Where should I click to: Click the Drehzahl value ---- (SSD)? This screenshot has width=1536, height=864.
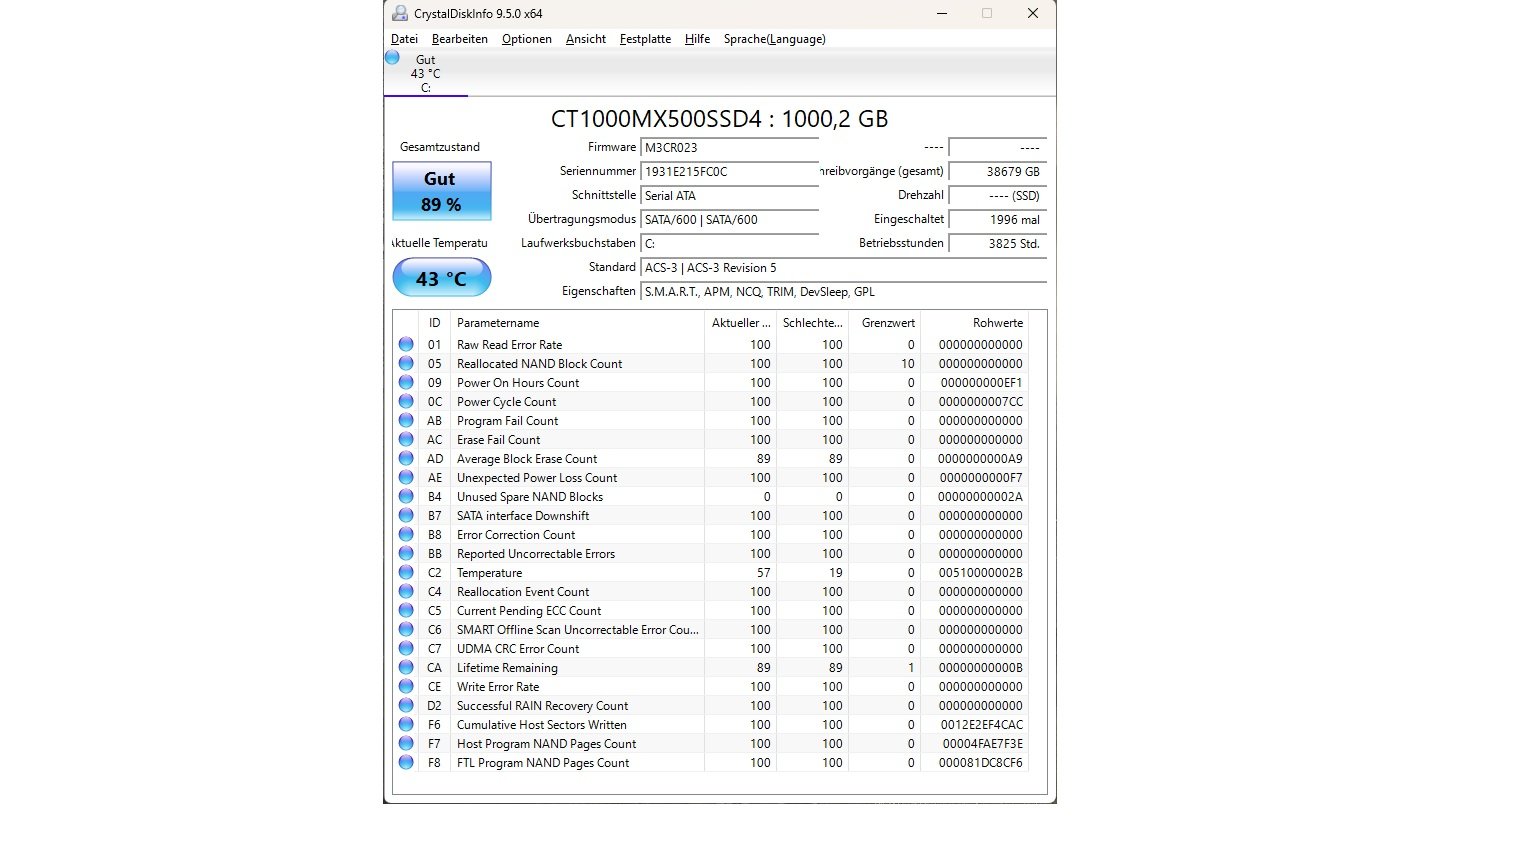pos(997,196)
